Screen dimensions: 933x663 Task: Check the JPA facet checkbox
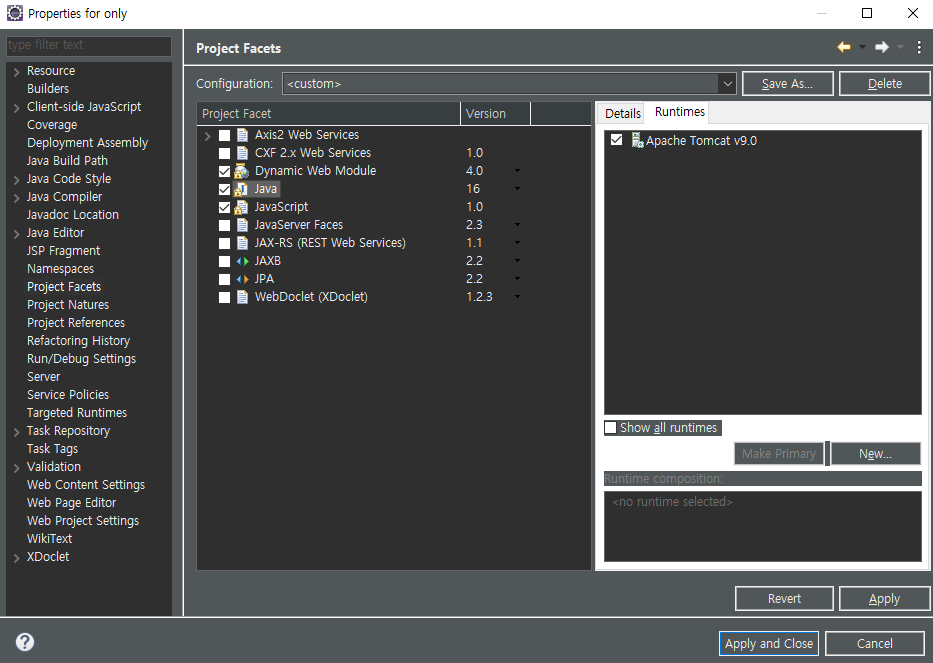coord(224,279)
